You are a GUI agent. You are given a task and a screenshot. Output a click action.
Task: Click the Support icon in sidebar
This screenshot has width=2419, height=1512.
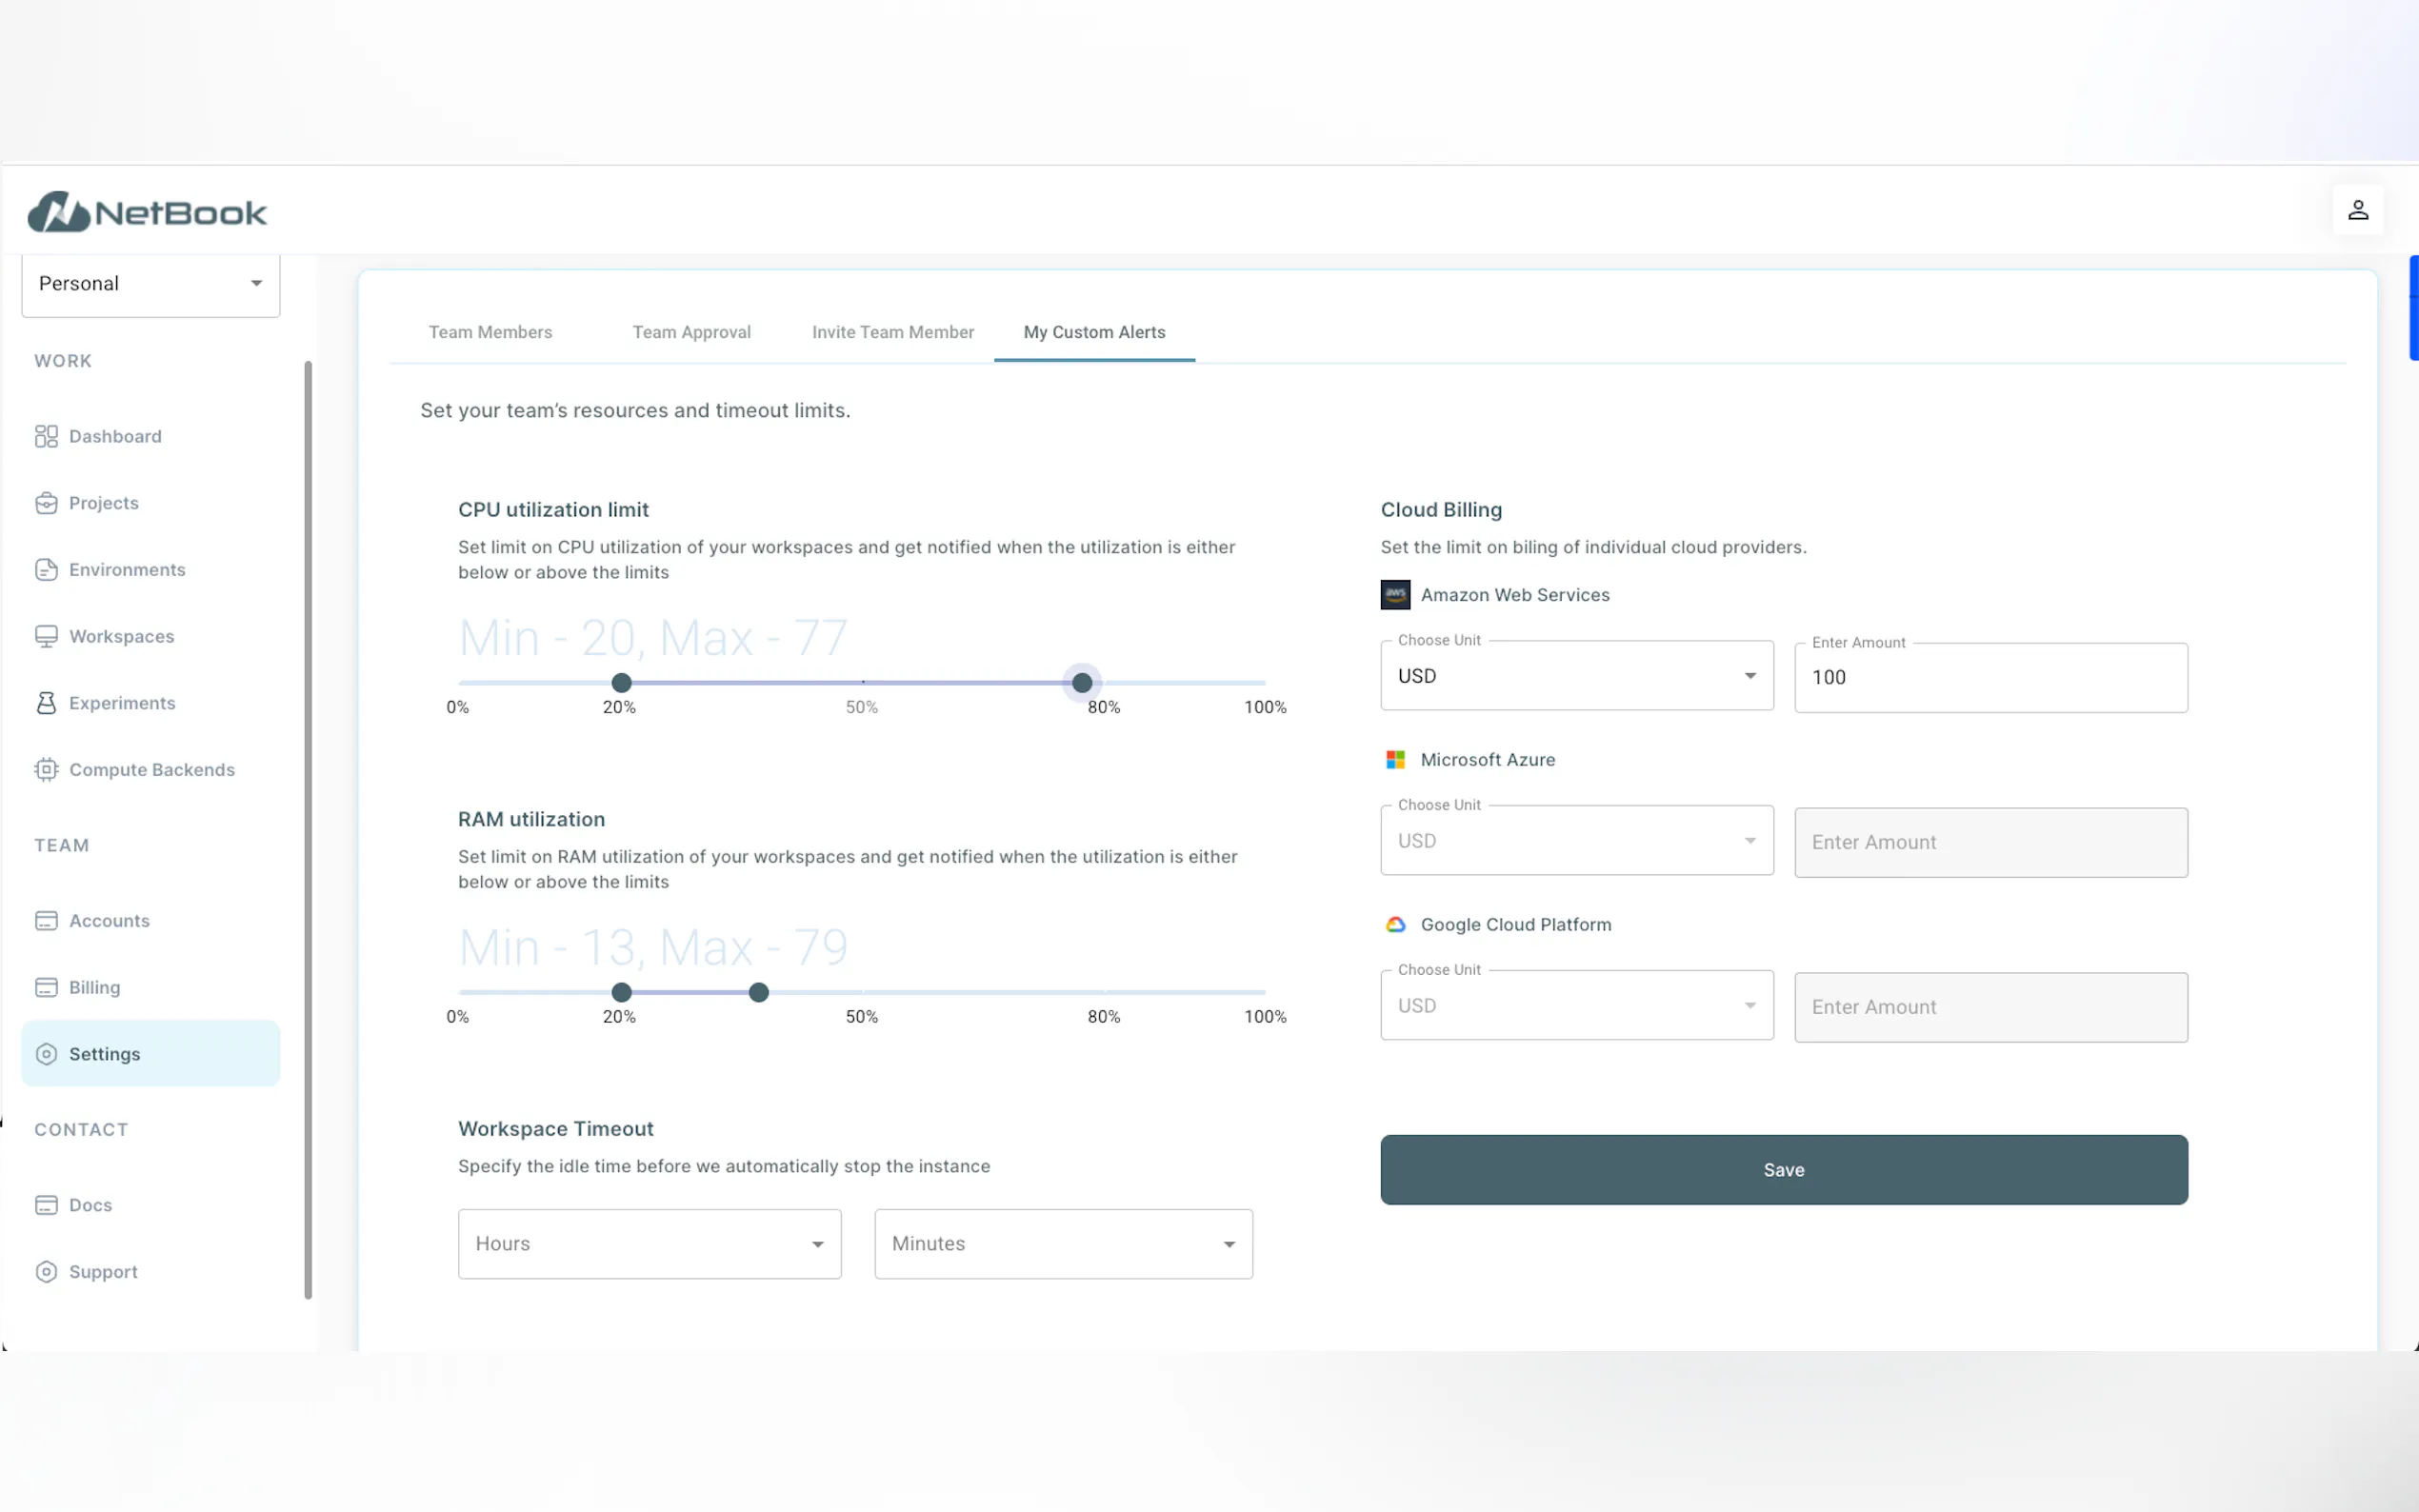click(x=46, y=1272)
